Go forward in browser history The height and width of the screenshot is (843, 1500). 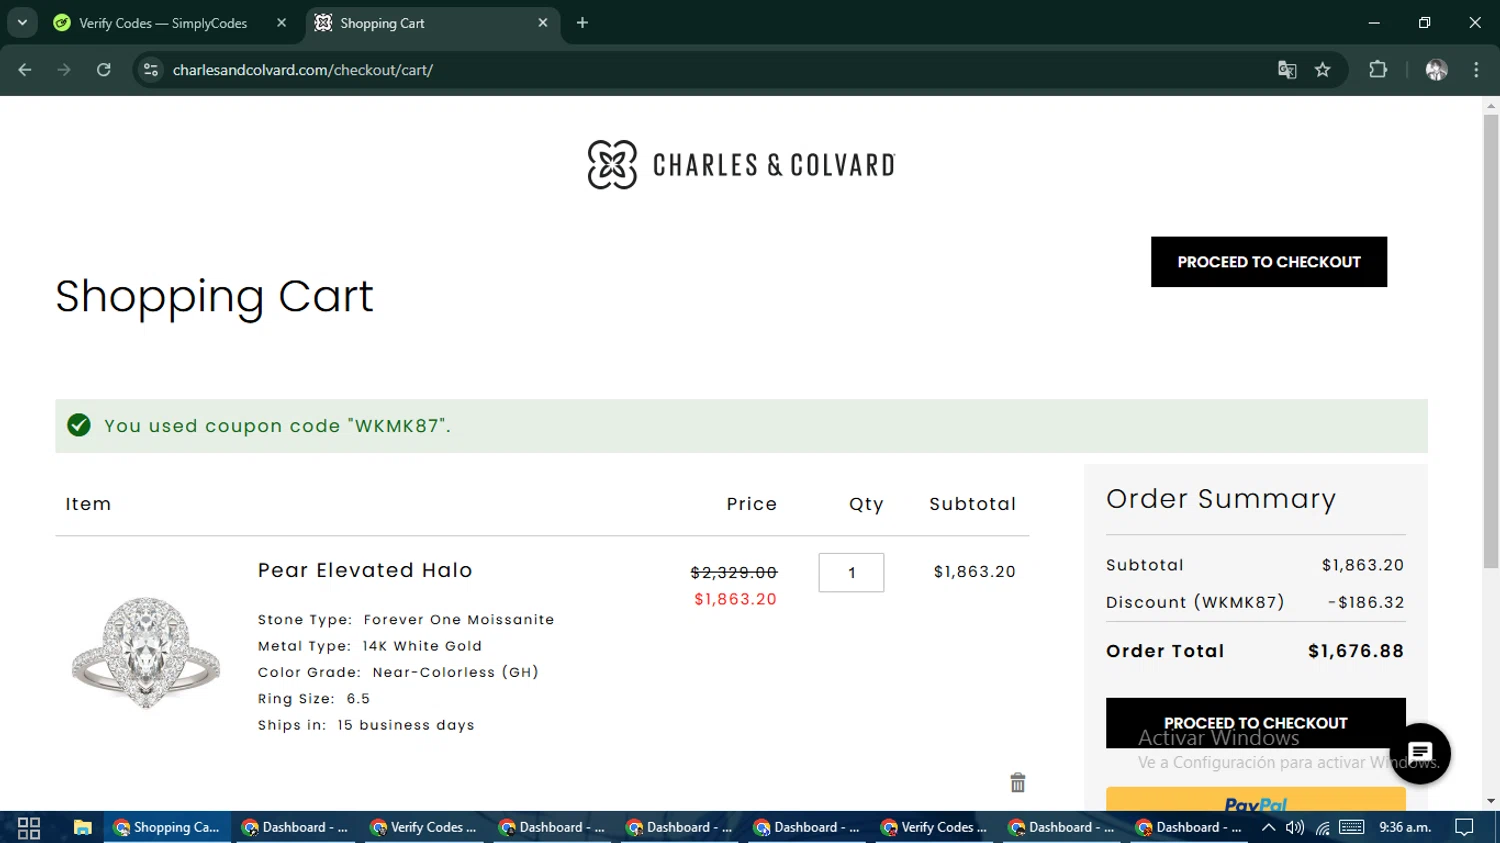pyautogui.click(x=64, y=70)
